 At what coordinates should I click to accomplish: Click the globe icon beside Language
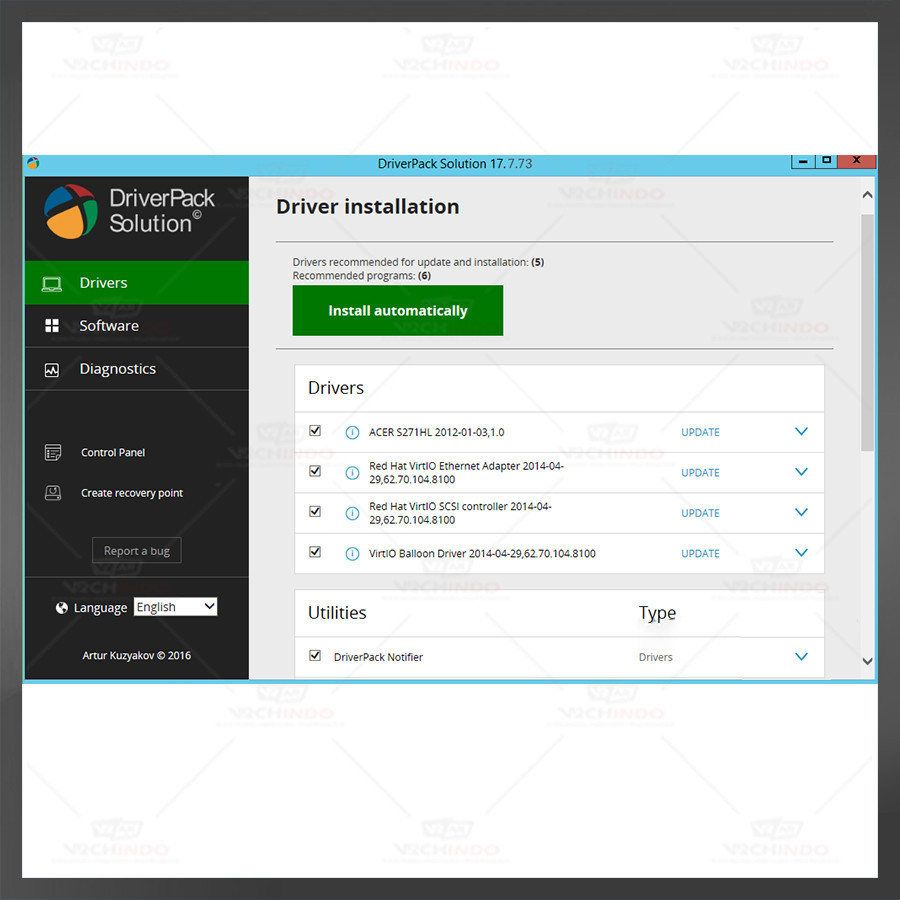click(x=61, y=608)
